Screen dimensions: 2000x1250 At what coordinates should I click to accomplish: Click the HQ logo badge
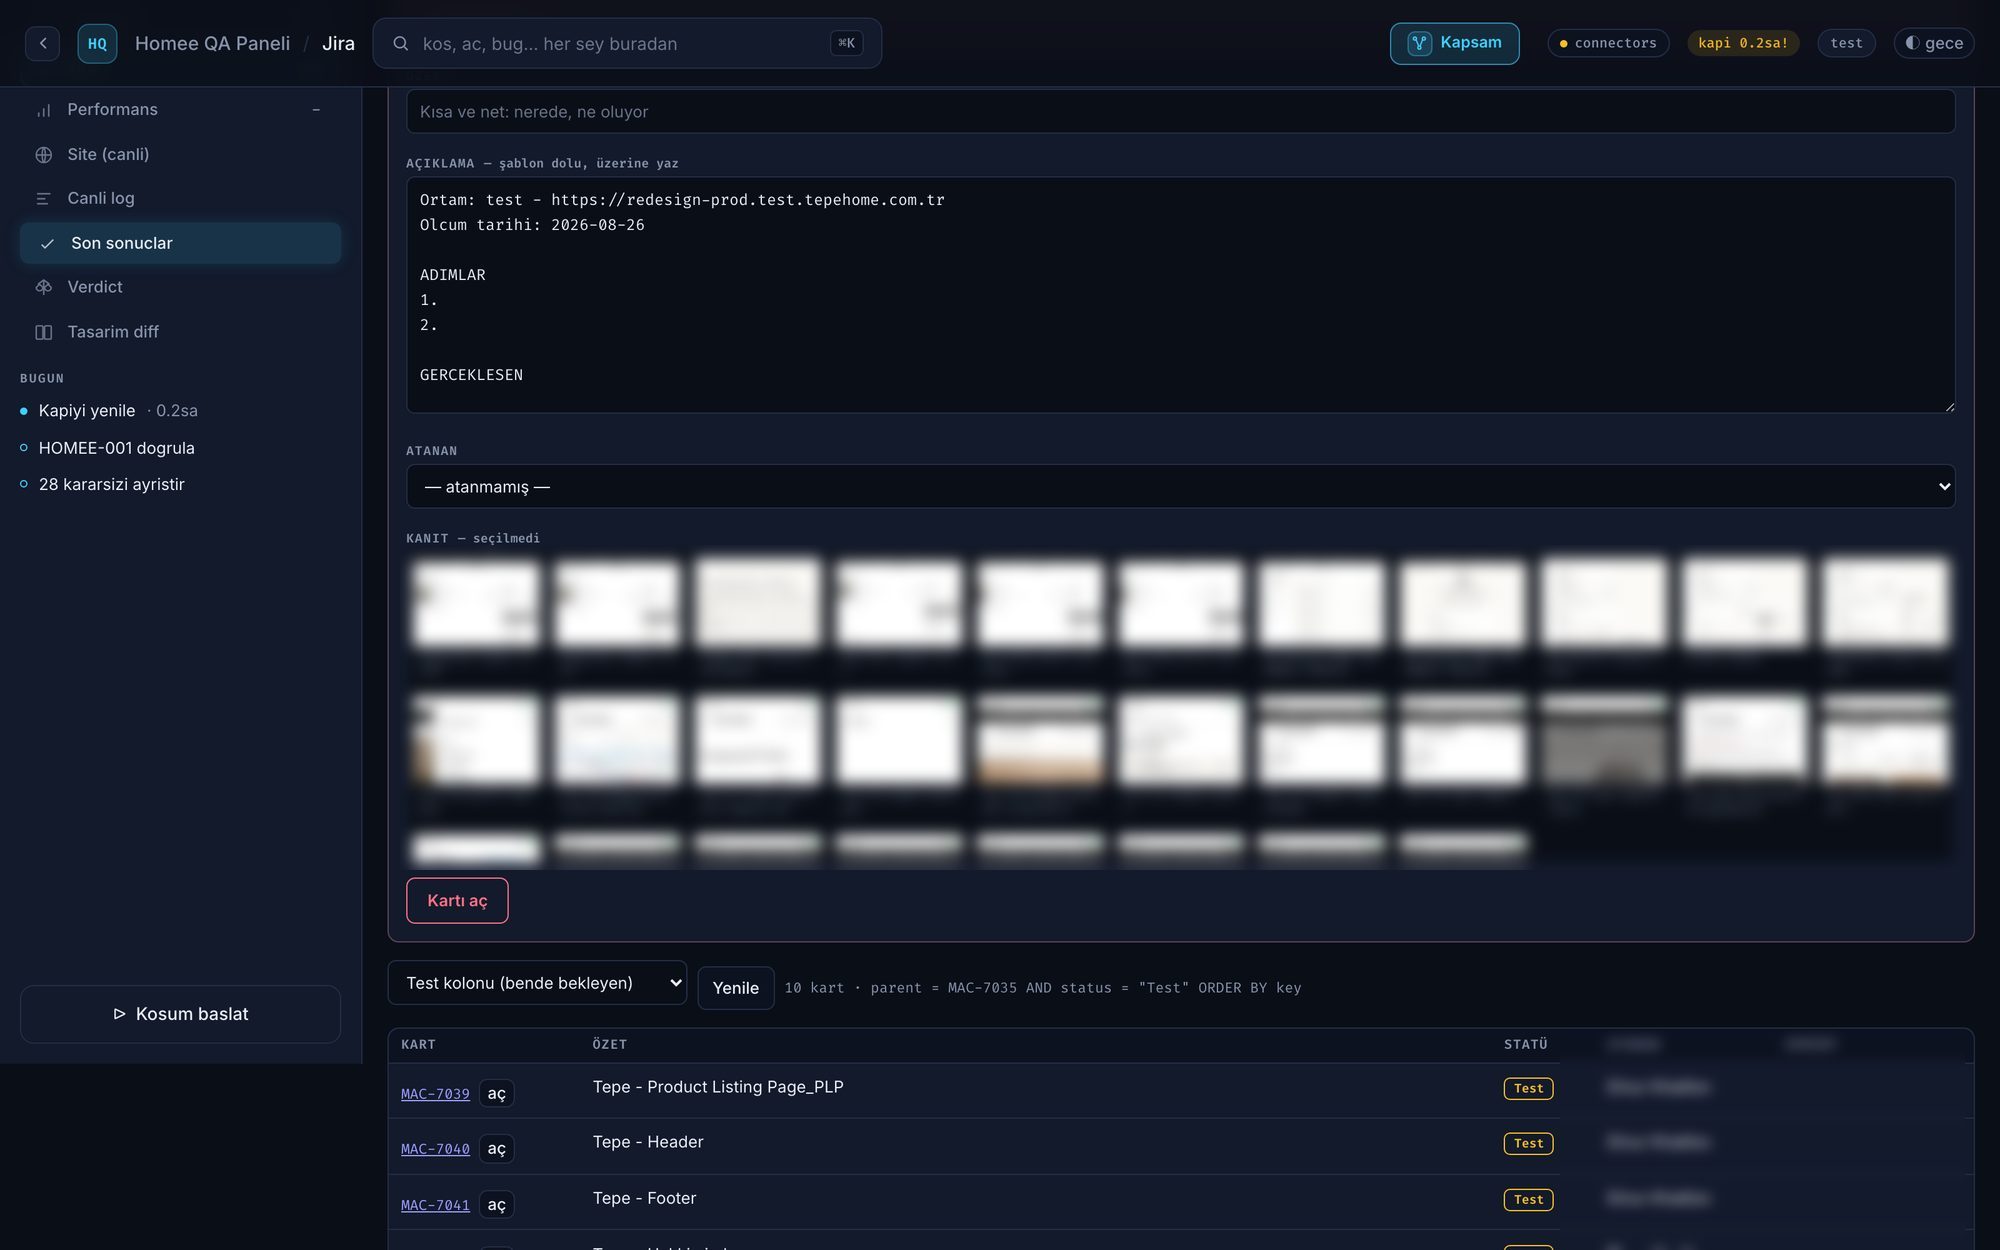(97, 43)
